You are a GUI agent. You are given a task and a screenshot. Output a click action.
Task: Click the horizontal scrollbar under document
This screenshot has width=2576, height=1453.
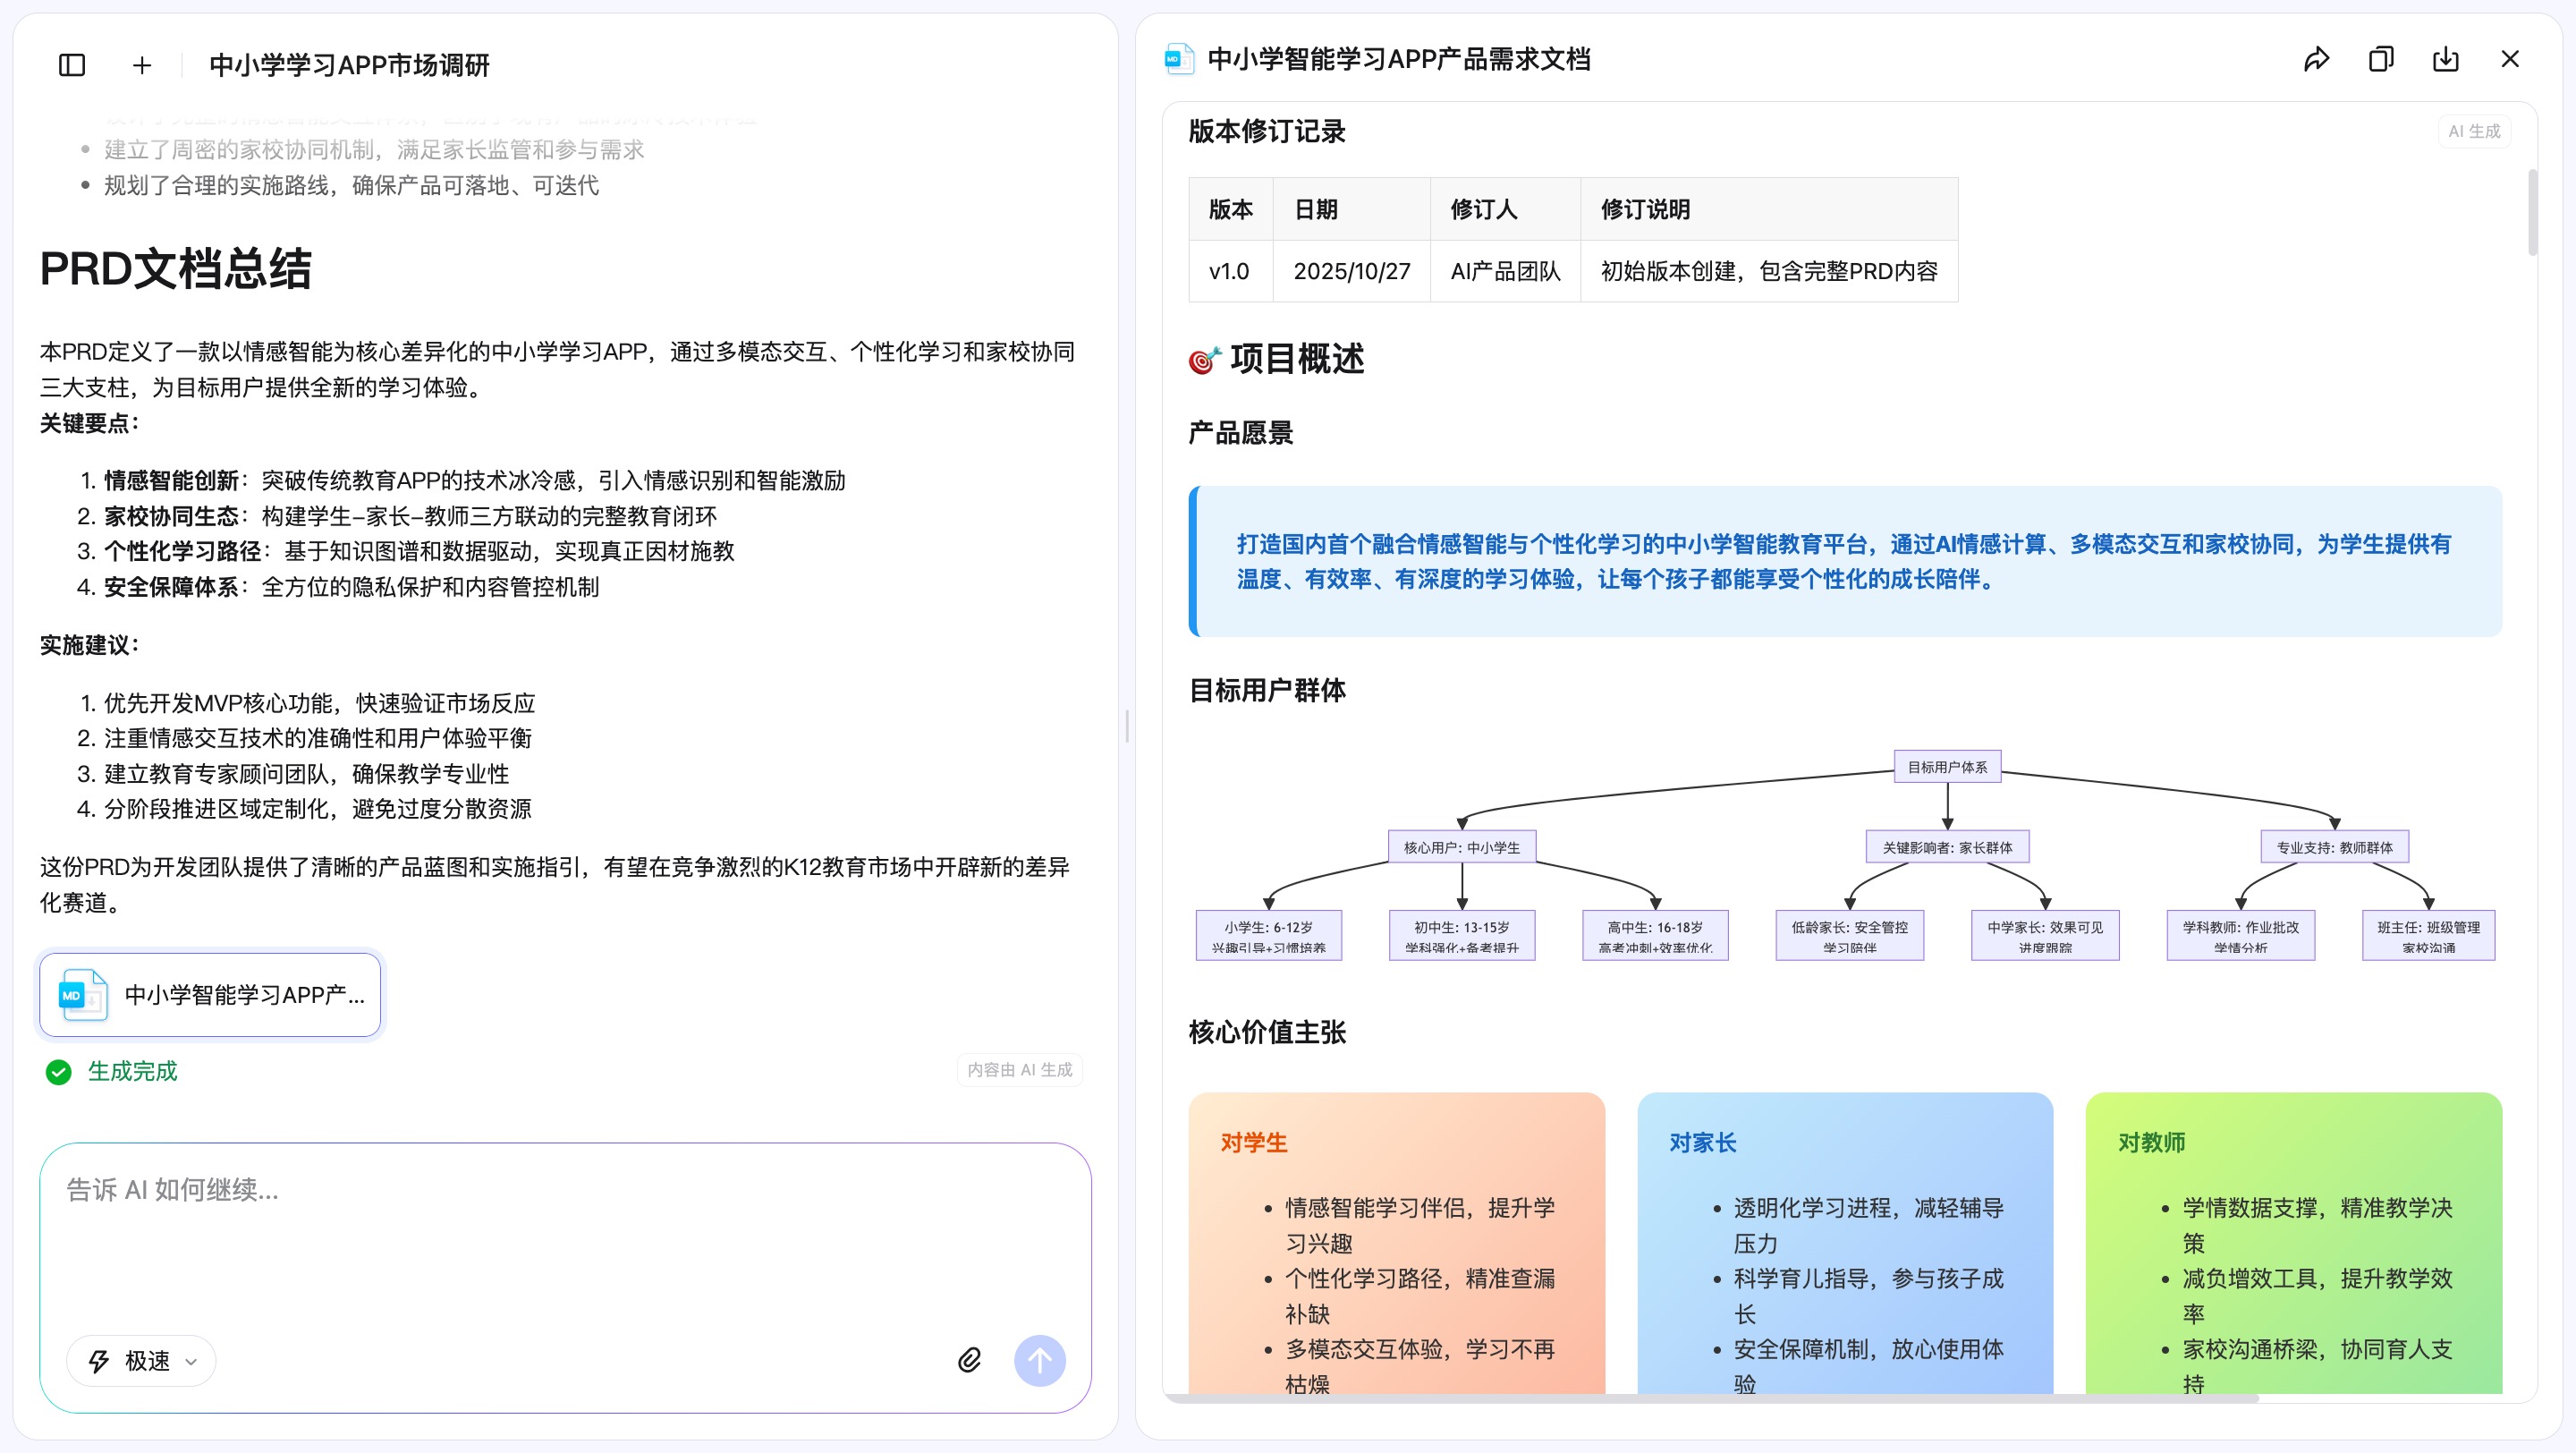[x=1710, y=1398]
